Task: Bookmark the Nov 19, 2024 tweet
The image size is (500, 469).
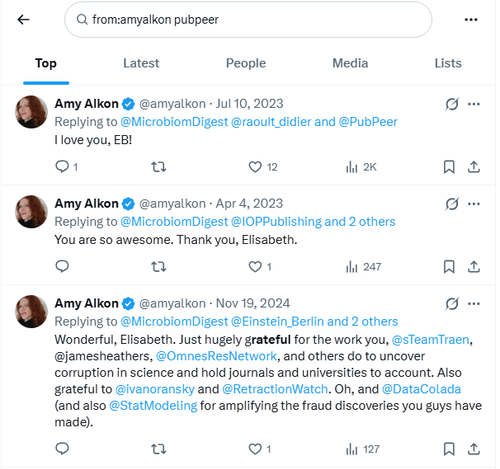Action: (449, 449)
